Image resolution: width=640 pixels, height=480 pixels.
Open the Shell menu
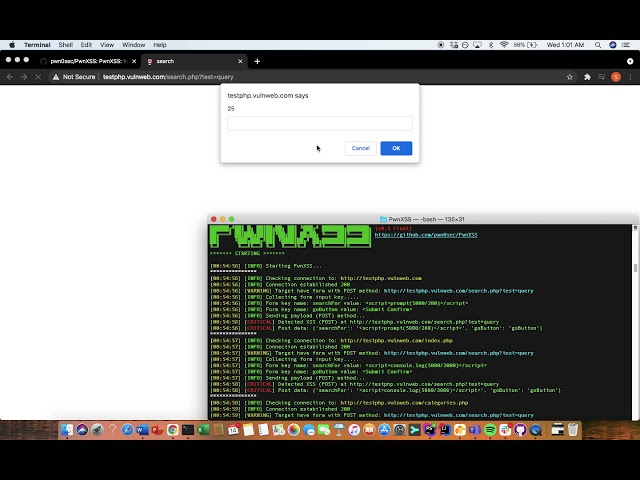click(x=65, y=45)
